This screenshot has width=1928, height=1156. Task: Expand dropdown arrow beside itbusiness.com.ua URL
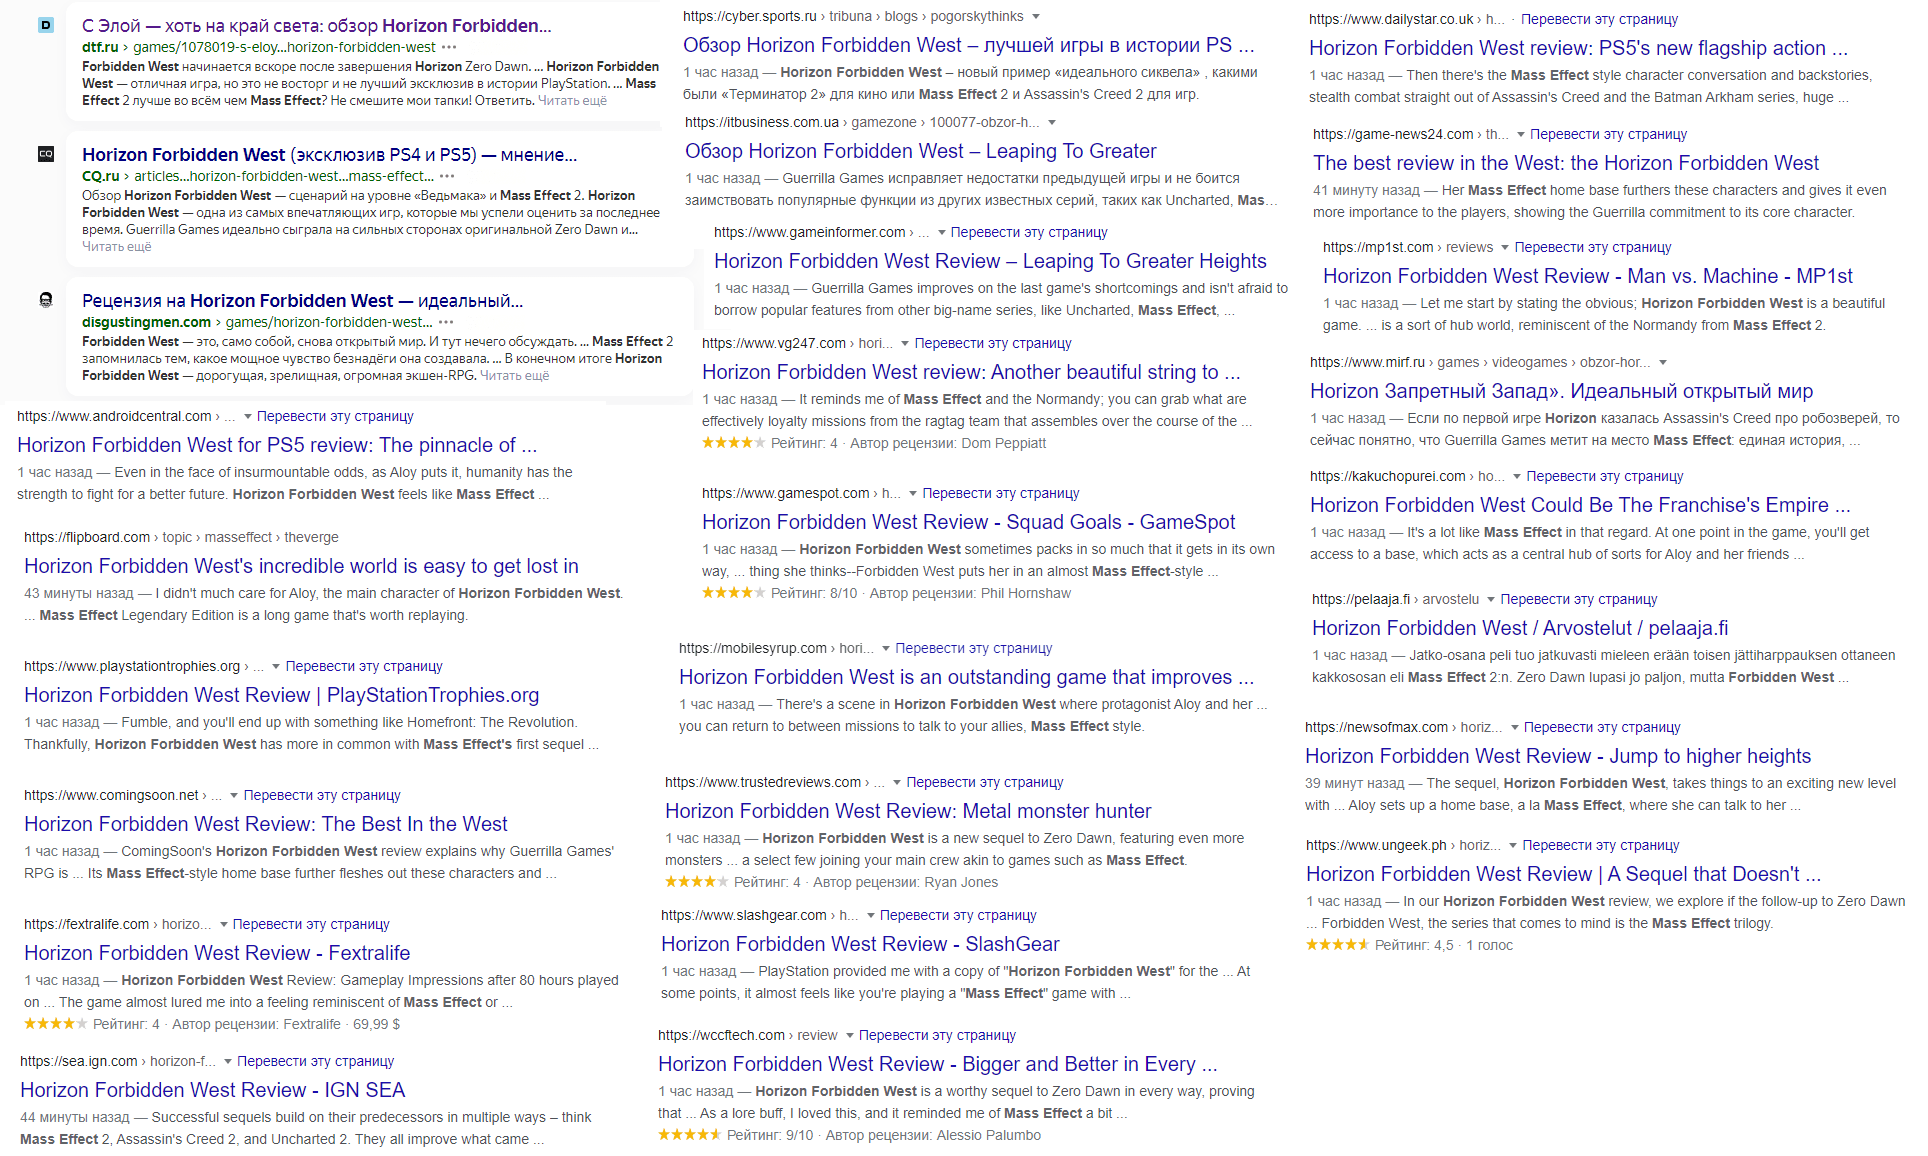tap(1052, 122)
